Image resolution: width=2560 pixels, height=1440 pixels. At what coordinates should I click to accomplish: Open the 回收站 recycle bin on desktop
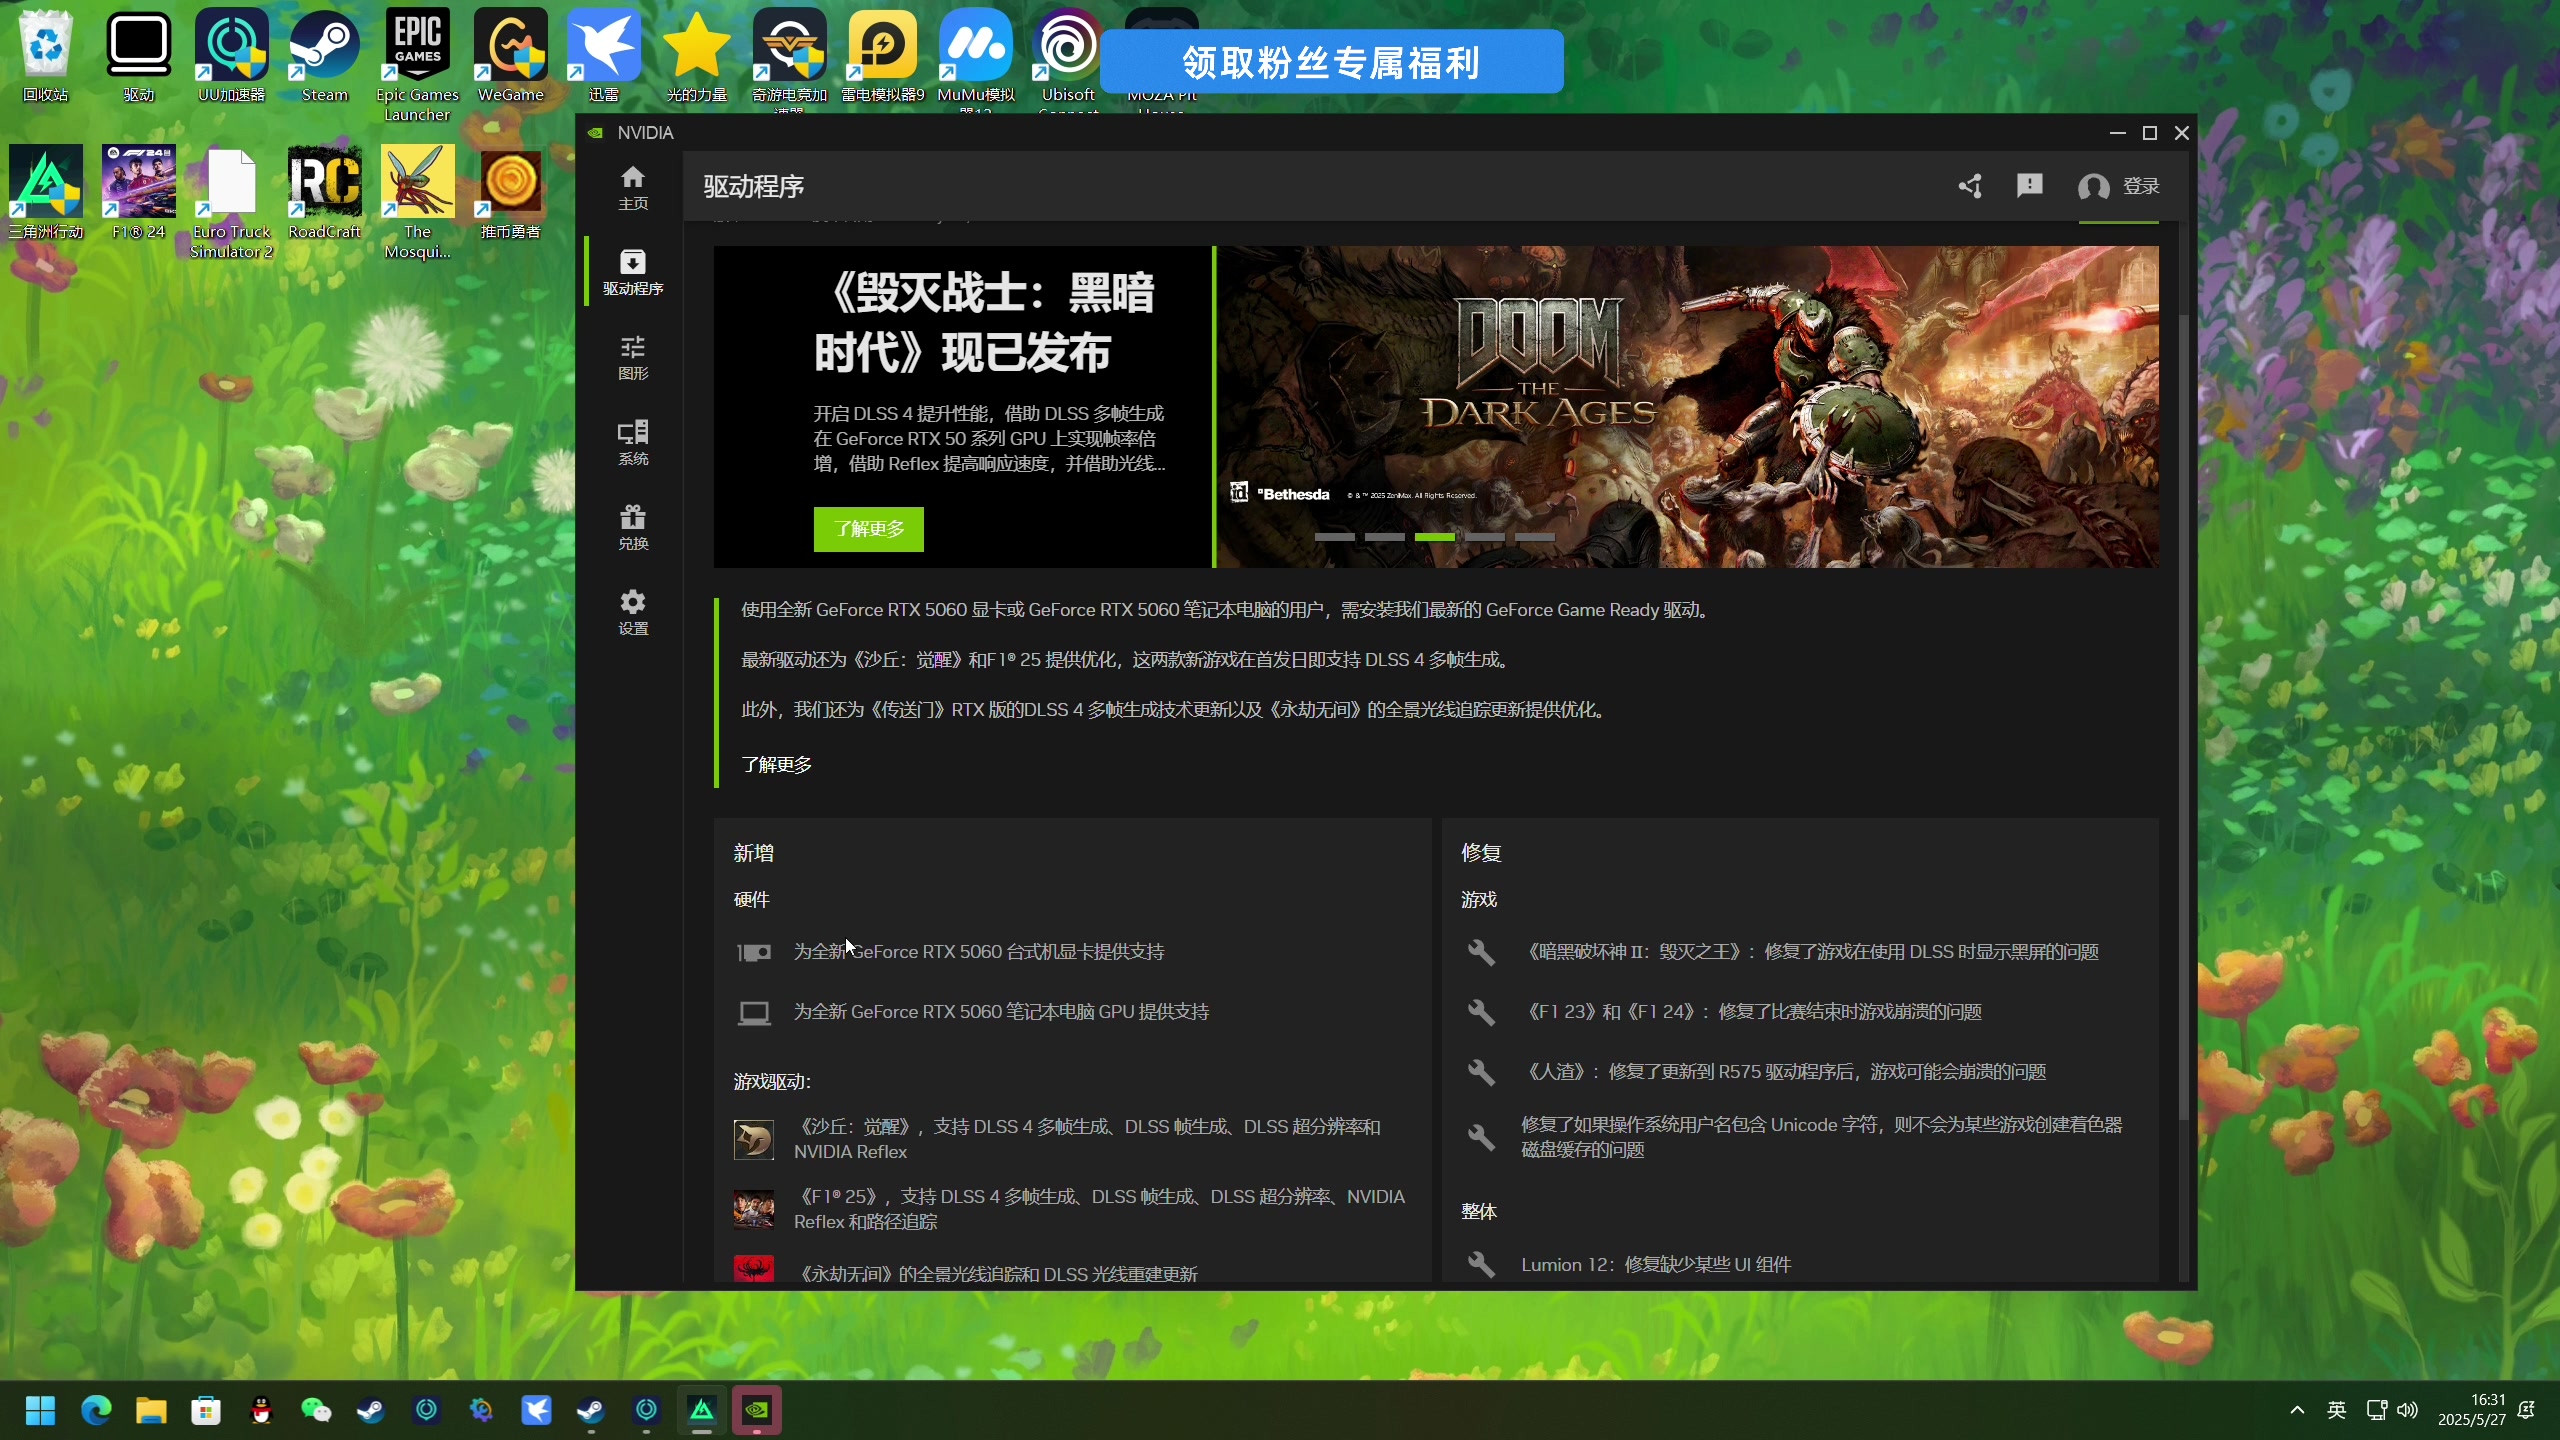[46, 56]
